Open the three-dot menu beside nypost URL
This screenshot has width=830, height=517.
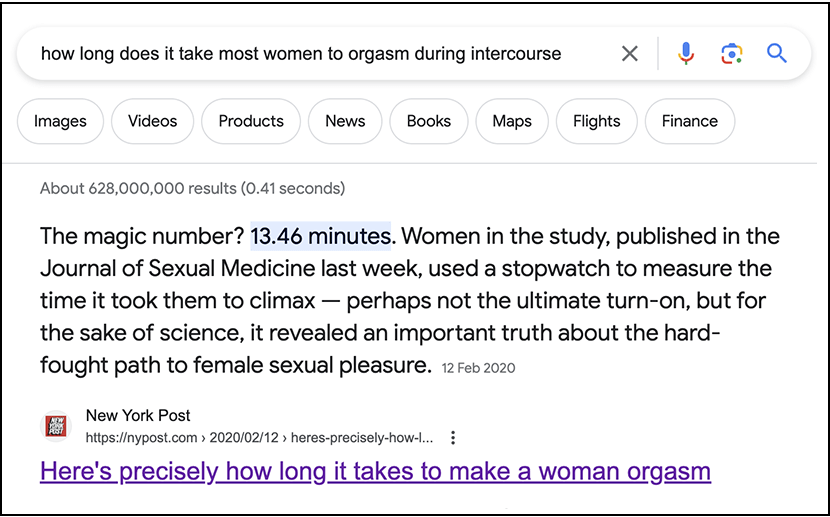click(x=453, y=438)
